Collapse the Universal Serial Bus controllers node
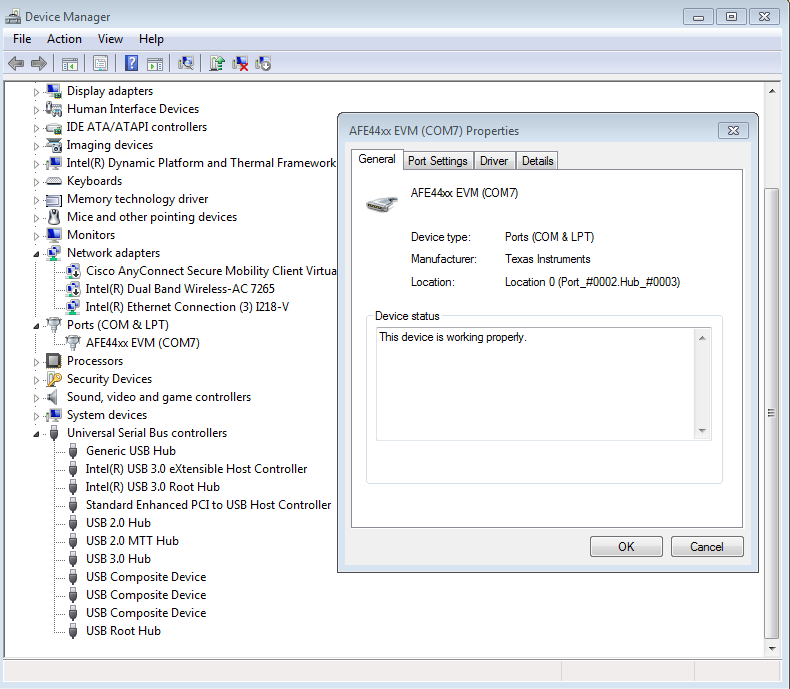 coord(36,434)
